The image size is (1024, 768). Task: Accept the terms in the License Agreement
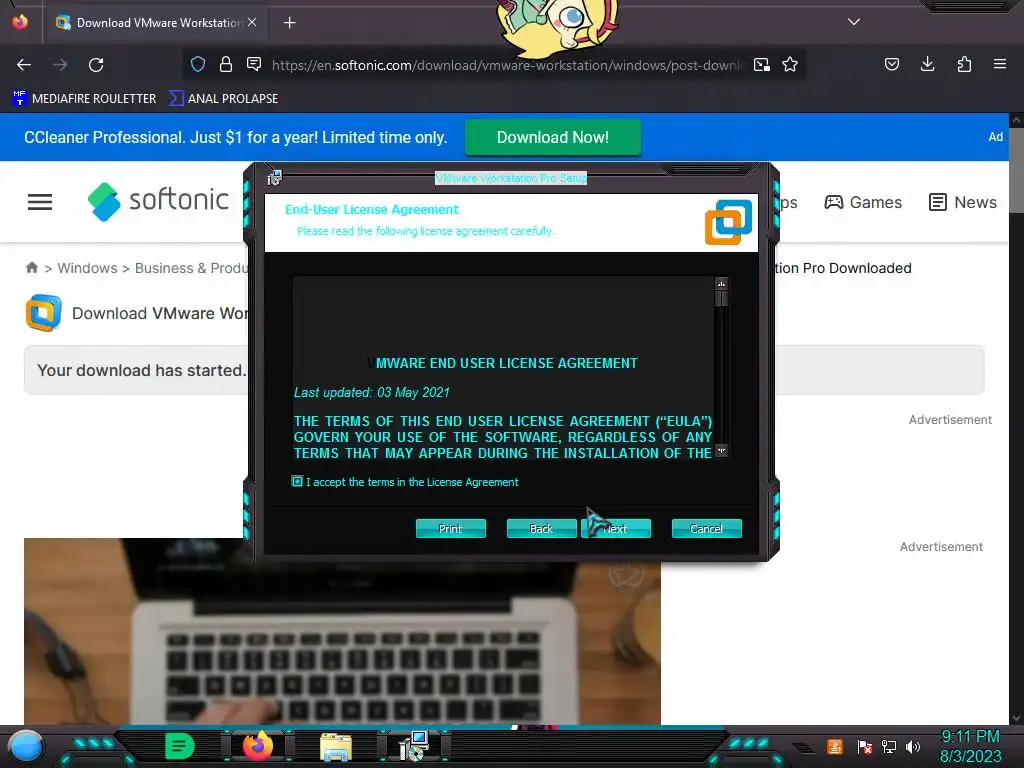[297, 481]
